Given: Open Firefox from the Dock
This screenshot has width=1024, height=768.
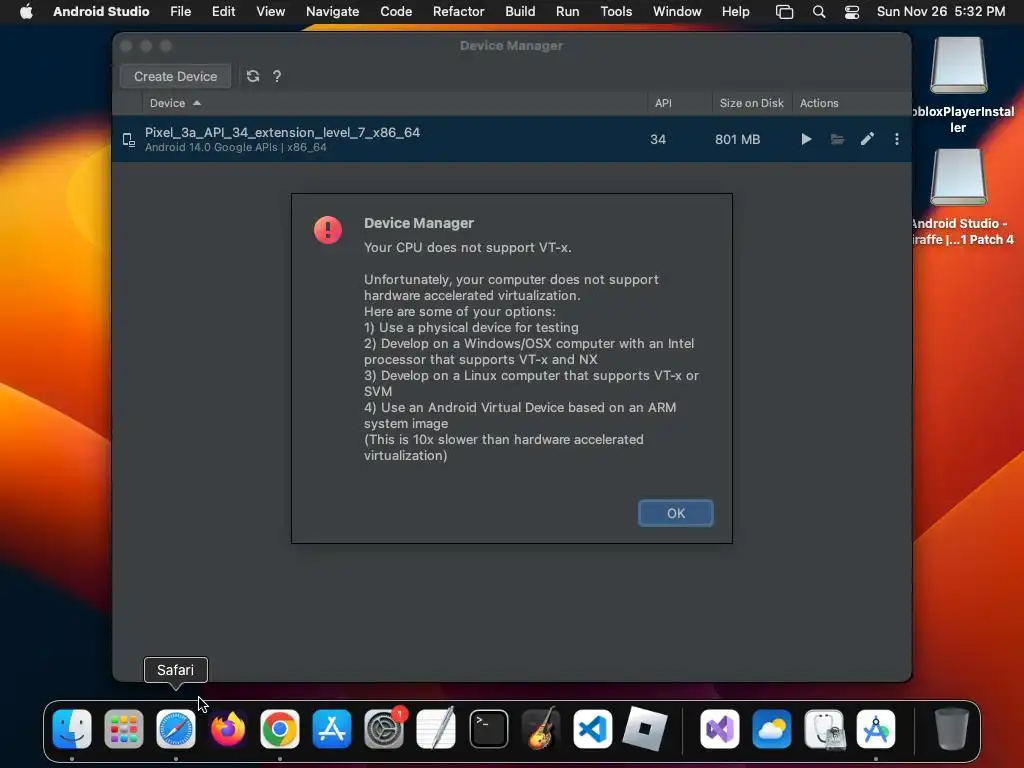Looking at the screenshot, I should tap(228, 729).
